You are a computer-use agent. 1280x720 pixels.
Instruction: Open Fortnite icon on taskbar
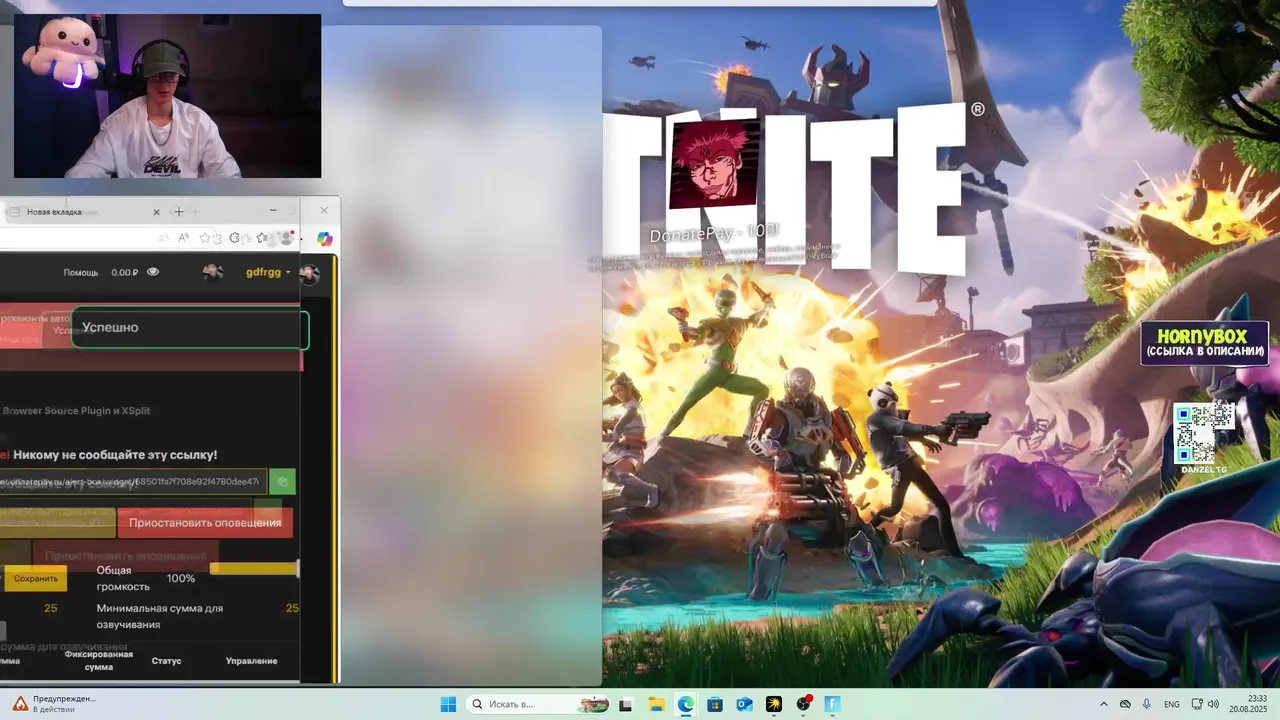pos(832,704)
